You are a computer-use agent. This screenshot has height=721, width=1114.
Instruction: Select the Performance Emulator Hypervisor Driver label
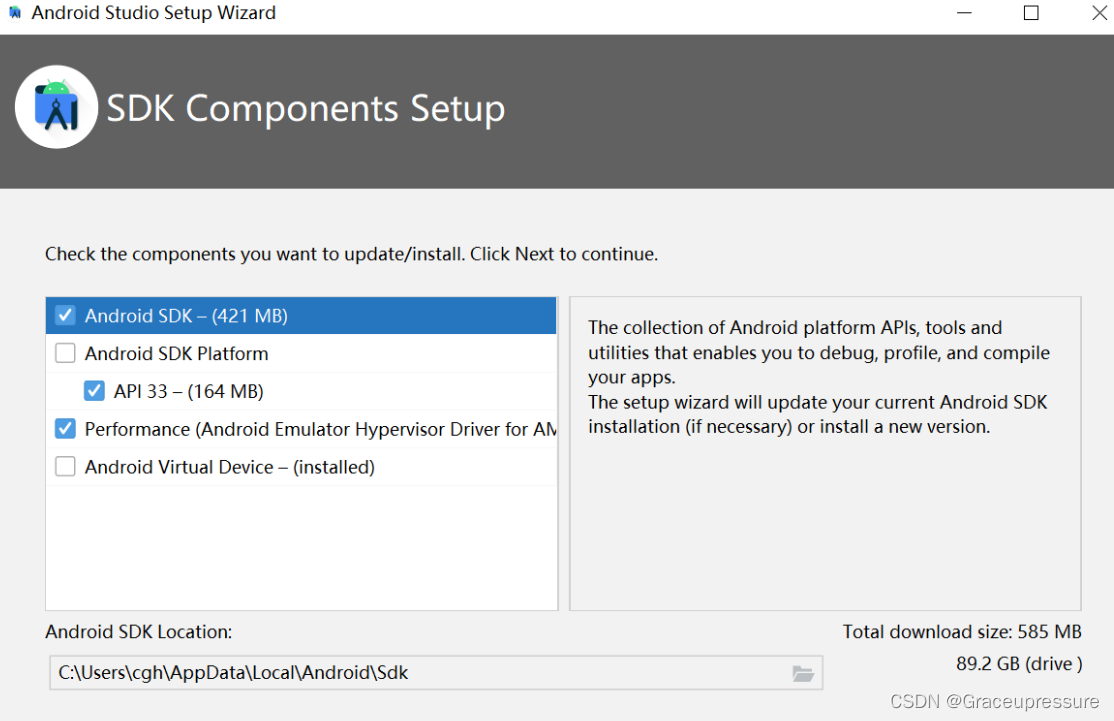pos(320,429)
